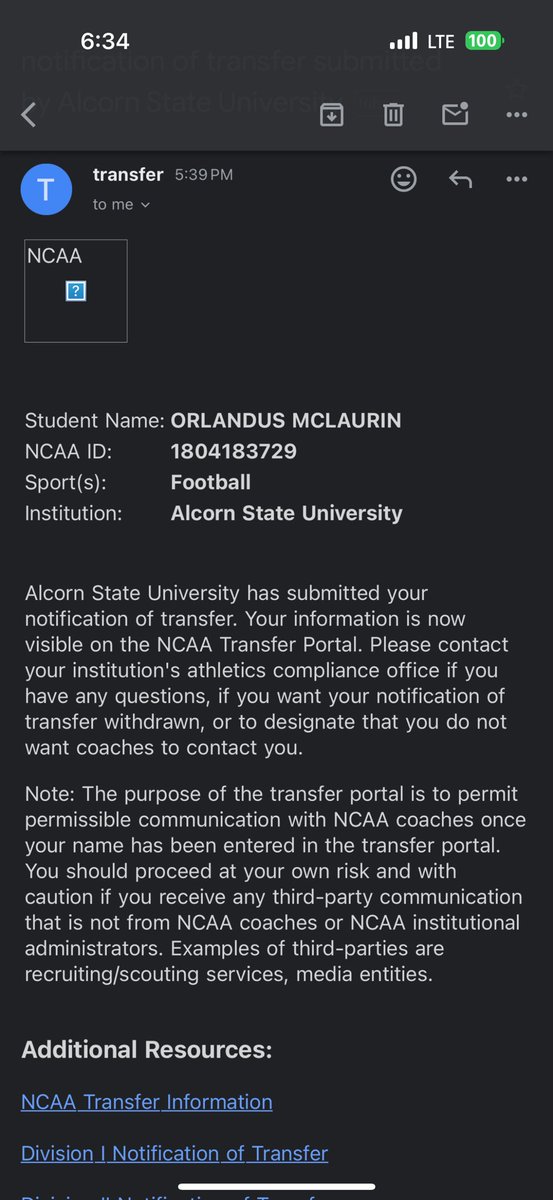This screenshot has width=553, height=1200.
Task: Archive this email with the box icon
Action: coord(331,115)
